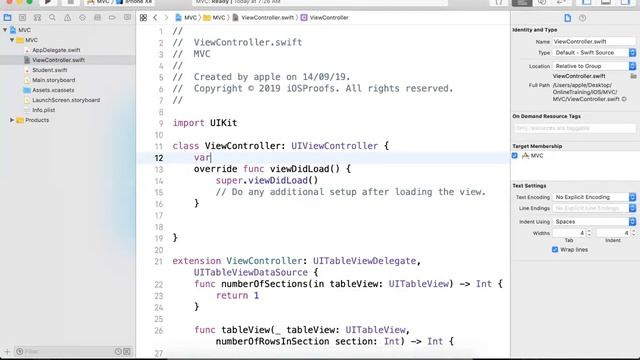
Task: Select Student.swift in navigator
Action: (x=49, y=70)
